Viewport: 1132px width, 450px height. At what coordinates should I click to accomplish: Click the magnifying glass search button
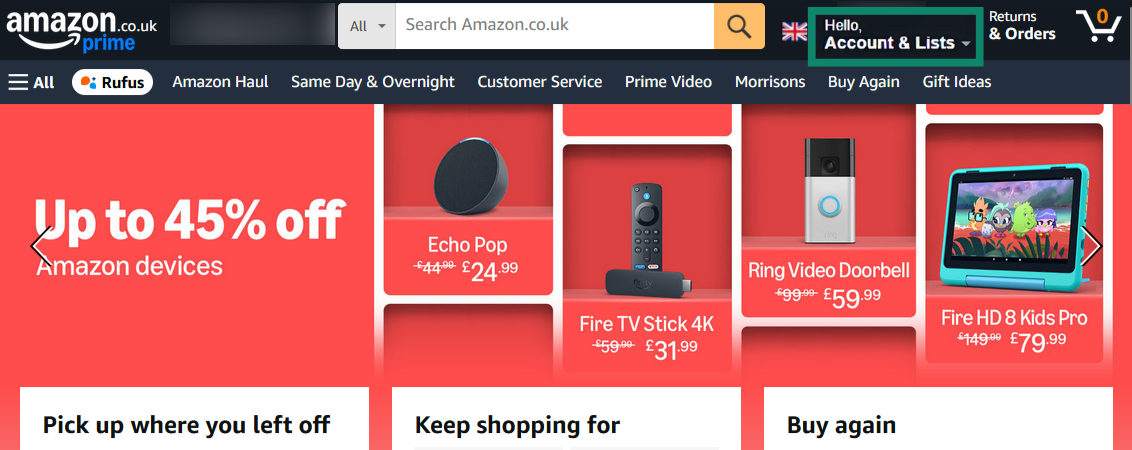click(x=739, y=26)
